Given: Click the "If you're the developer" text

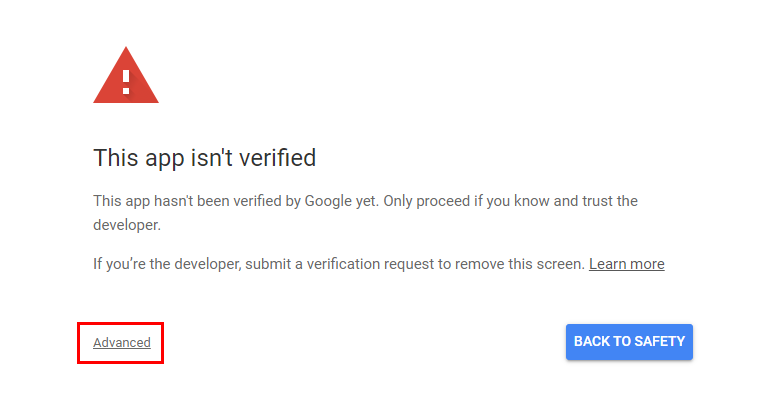Looking at the screenshot, I should click(x=167, y=264).
